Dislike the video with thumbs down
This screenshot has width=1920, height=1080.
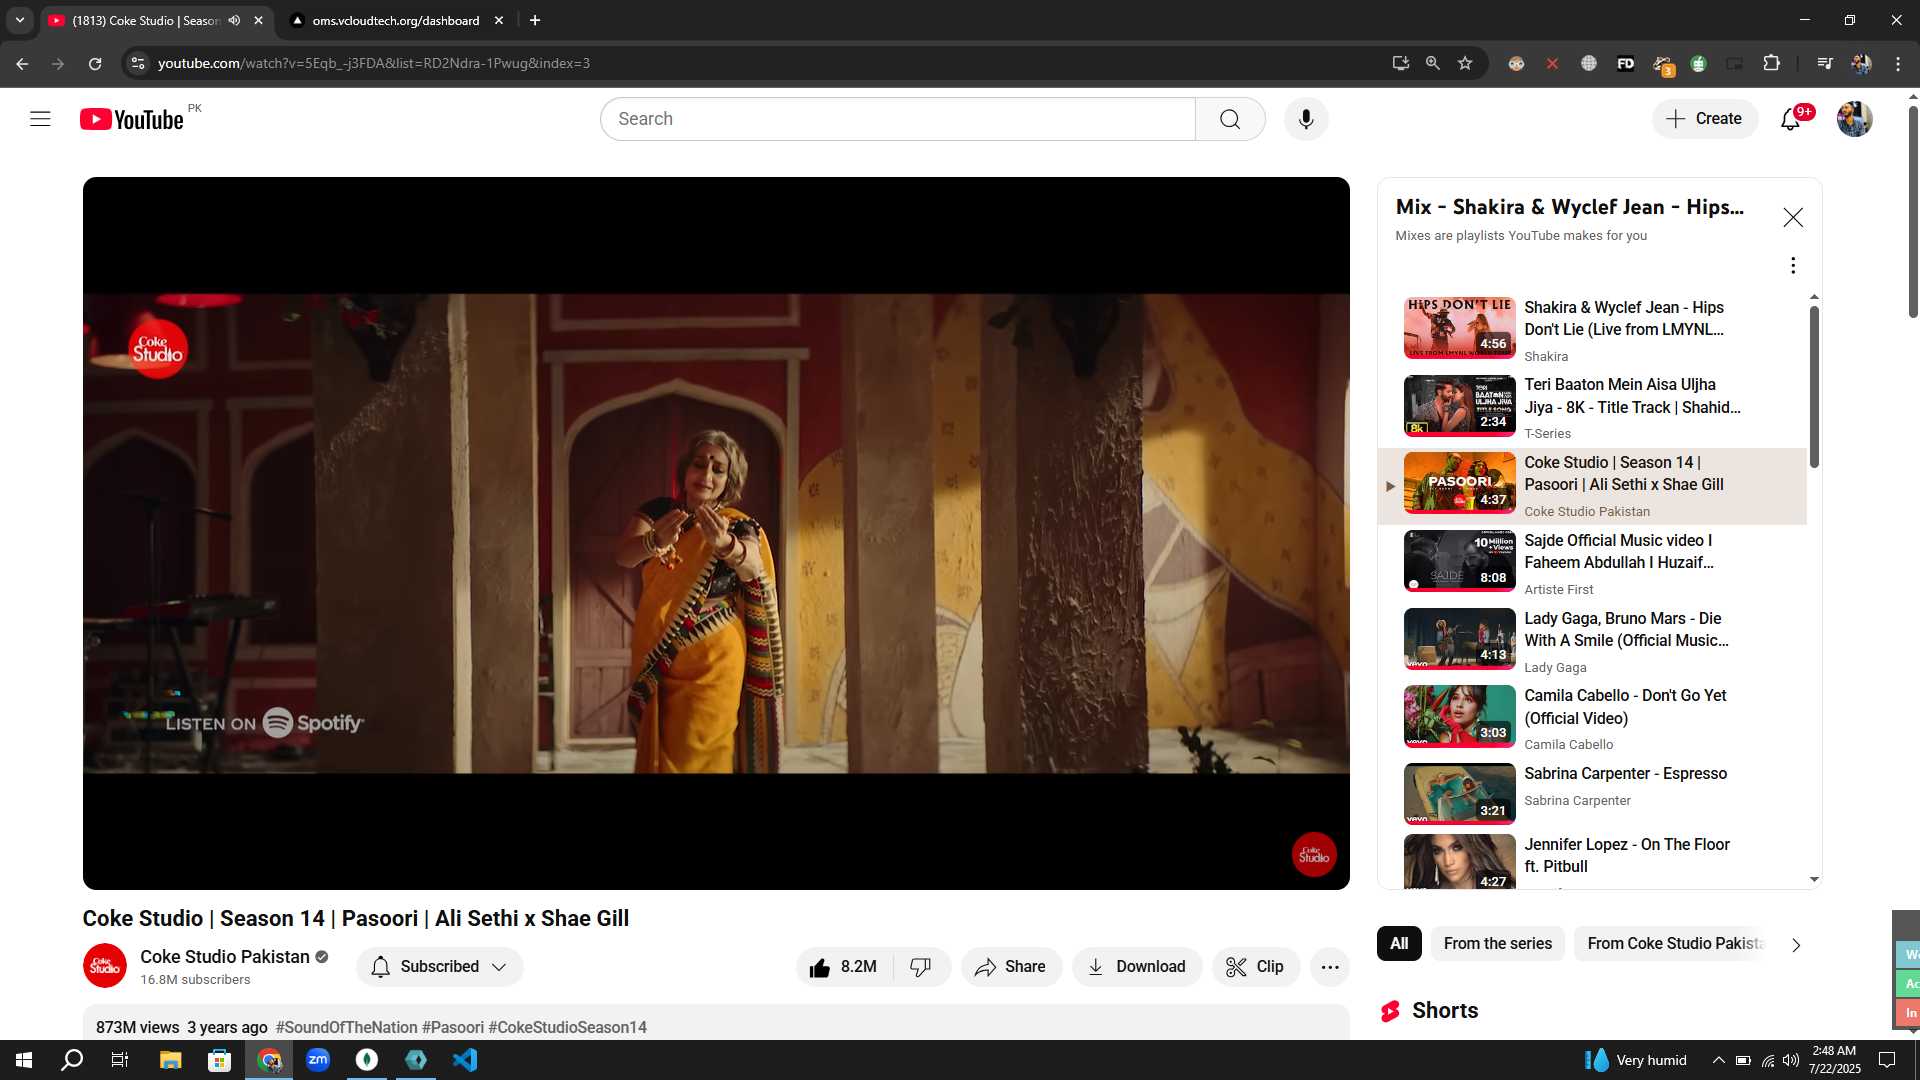coord(921,967)
